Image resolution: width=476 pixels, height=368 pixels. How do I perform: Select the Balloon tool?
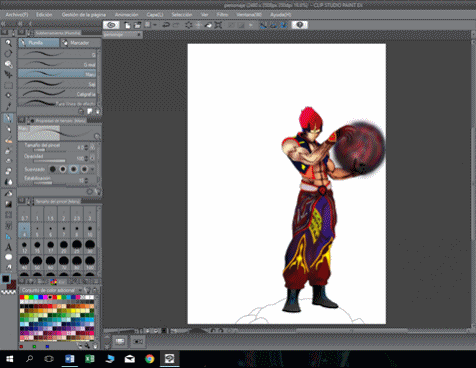(x=8, y=257)
